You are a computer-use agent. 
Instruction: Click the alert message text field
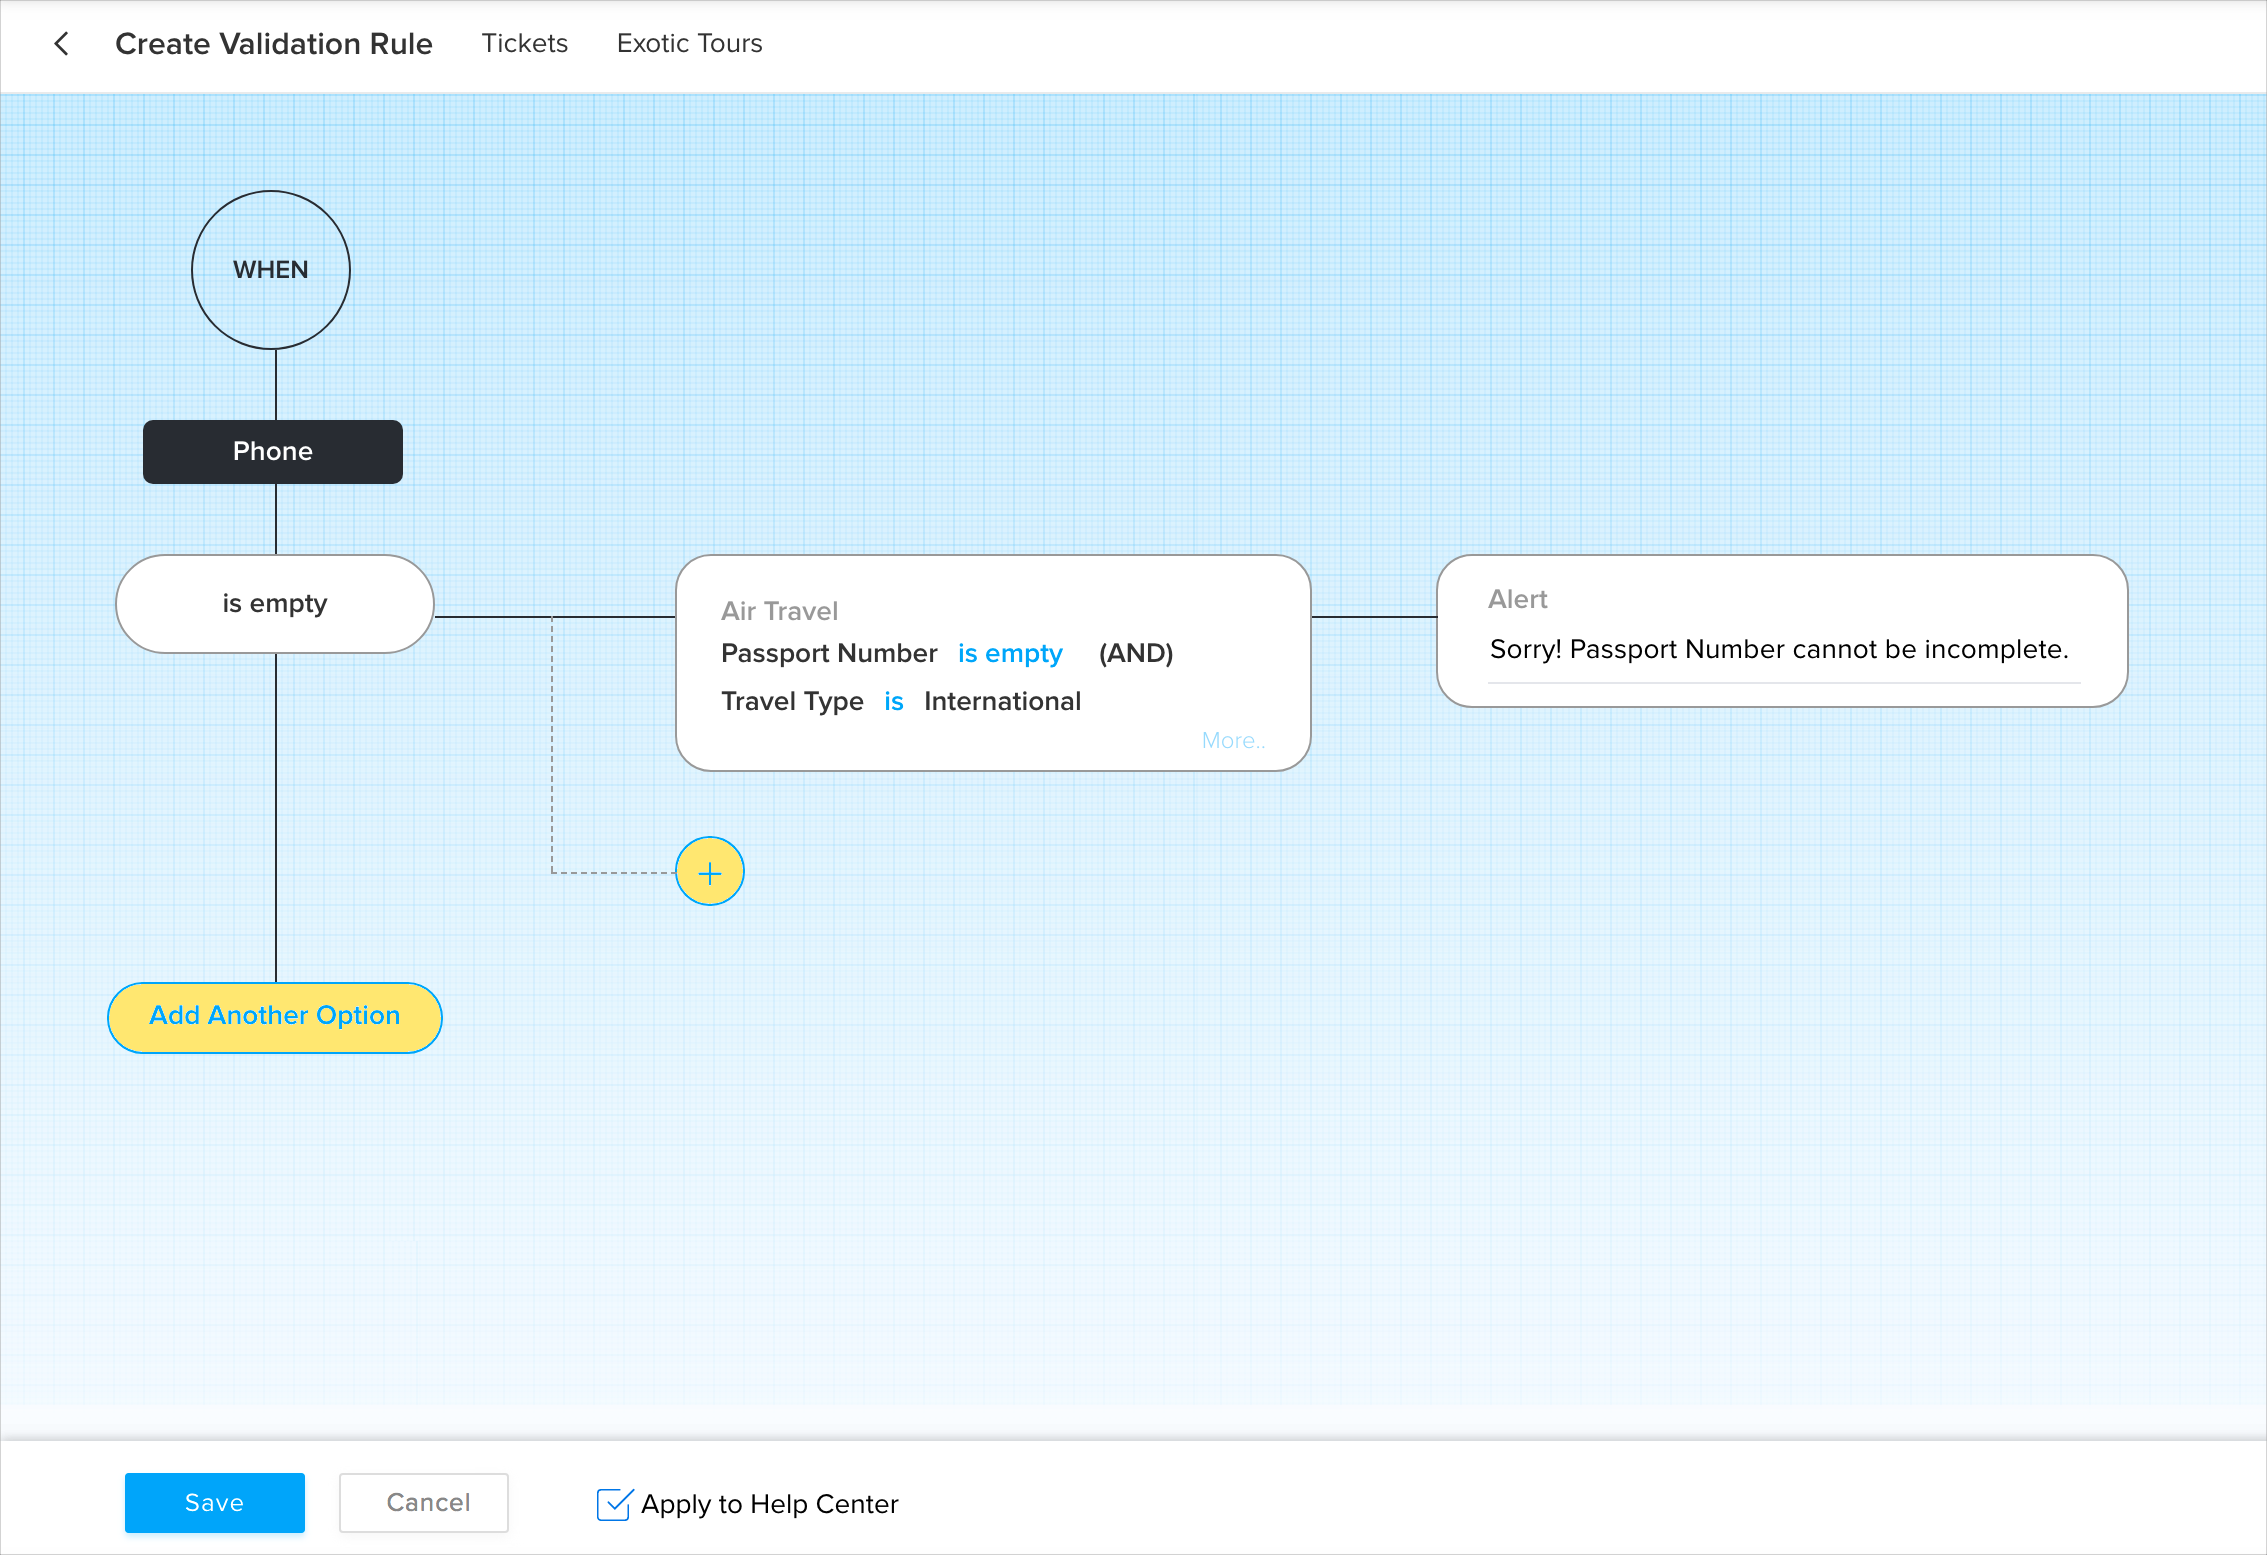1779,650
